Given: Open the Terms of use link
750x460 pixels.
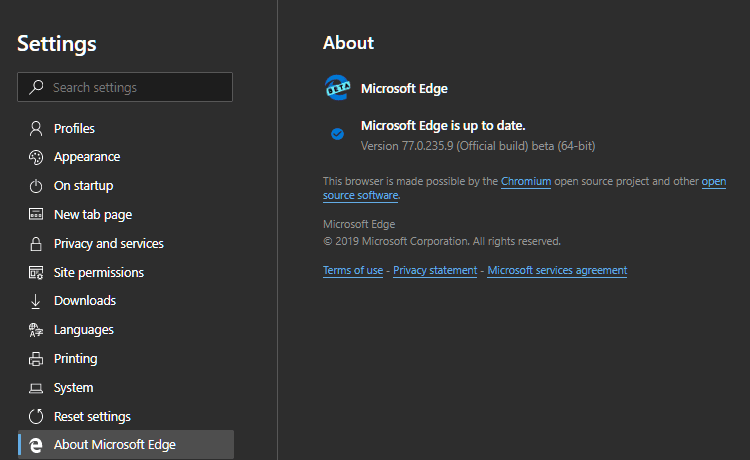Looking at the screenshot, I should (353, 270).
